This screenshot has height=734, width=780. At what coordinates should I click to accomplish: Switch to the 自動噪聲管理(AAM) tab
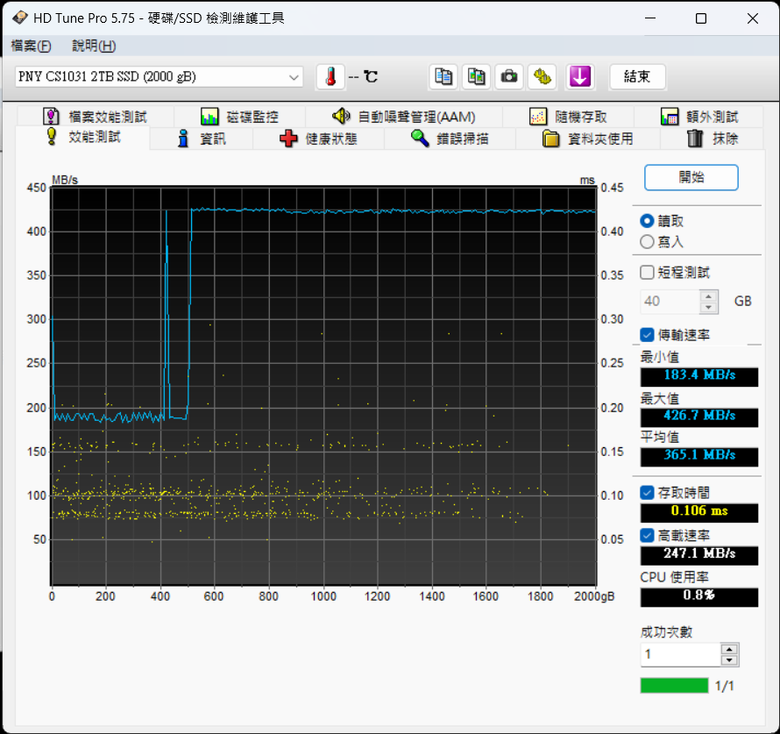coord(403,116)
